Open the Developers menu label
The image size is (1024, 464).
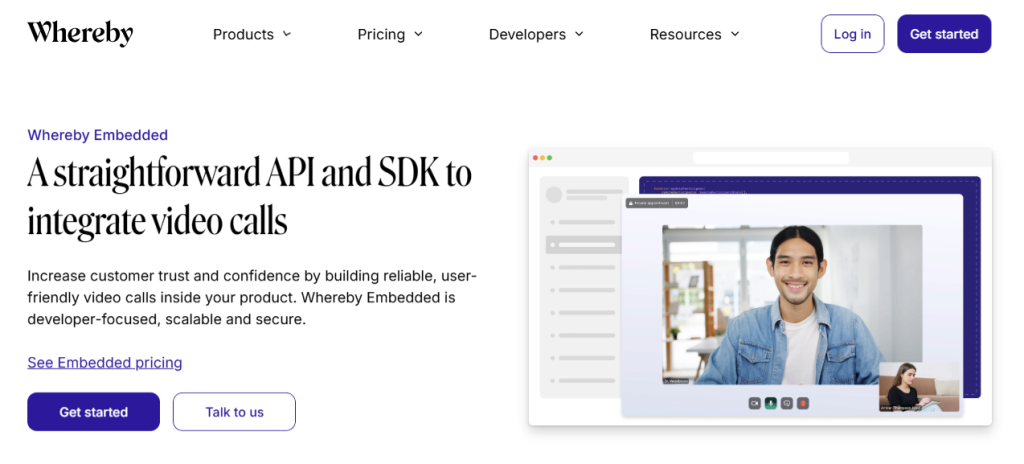pos(527,34)
